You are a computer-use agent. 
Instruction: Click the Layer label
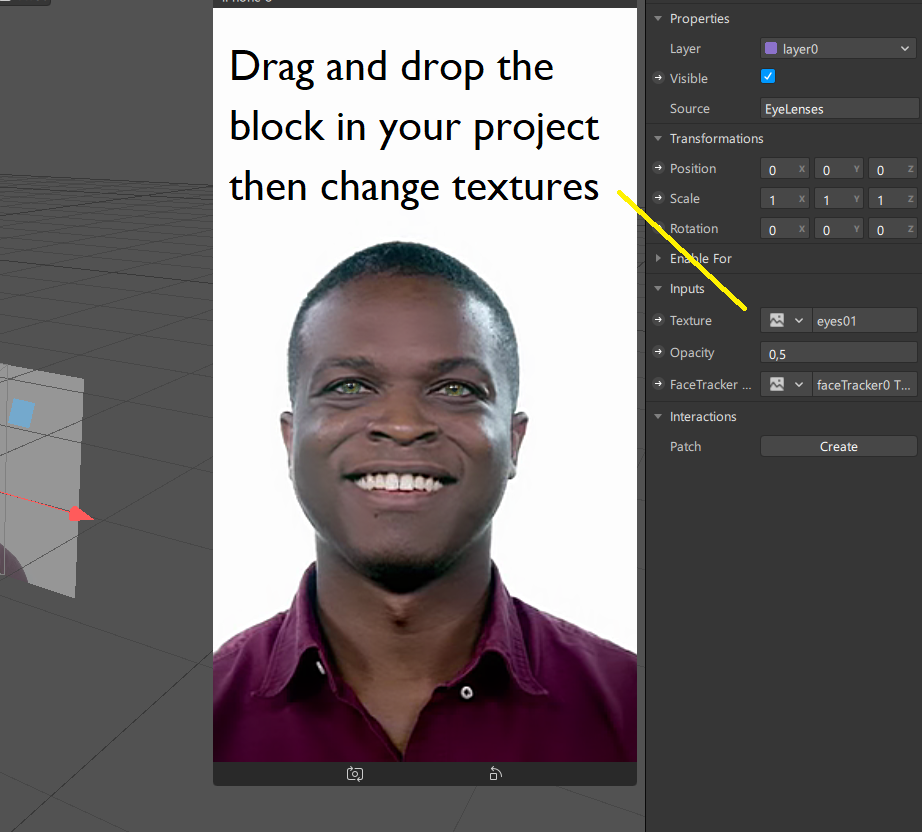685,49
